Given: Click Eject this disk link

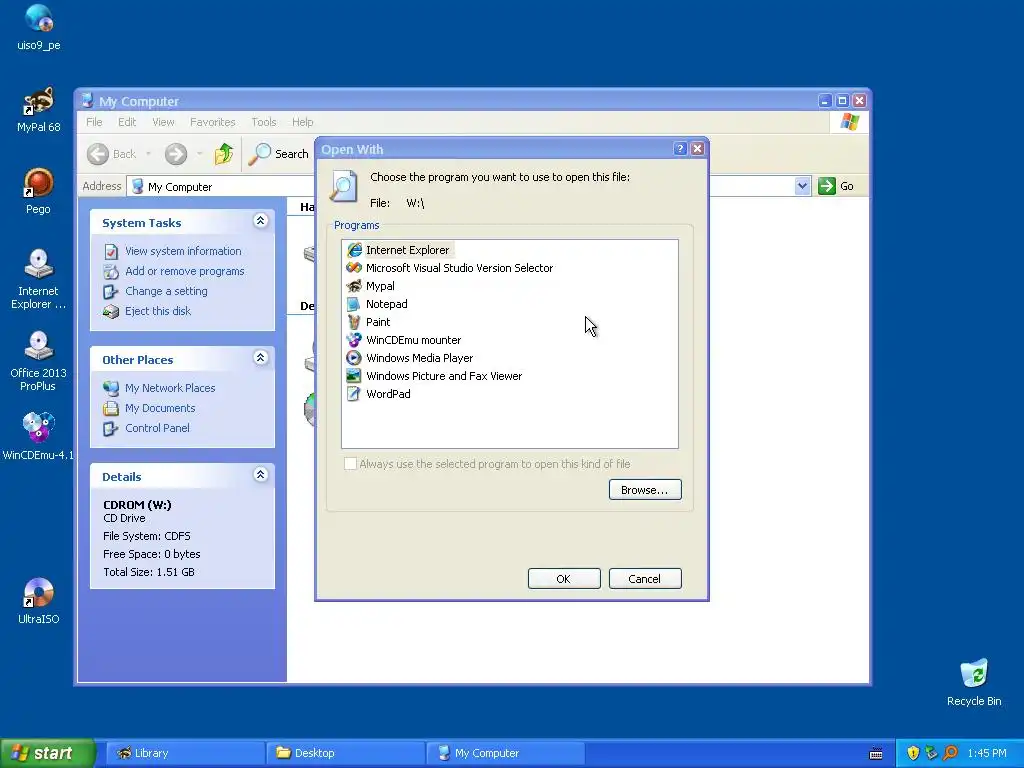Looking at the screenshot, I should pos(158,311).
